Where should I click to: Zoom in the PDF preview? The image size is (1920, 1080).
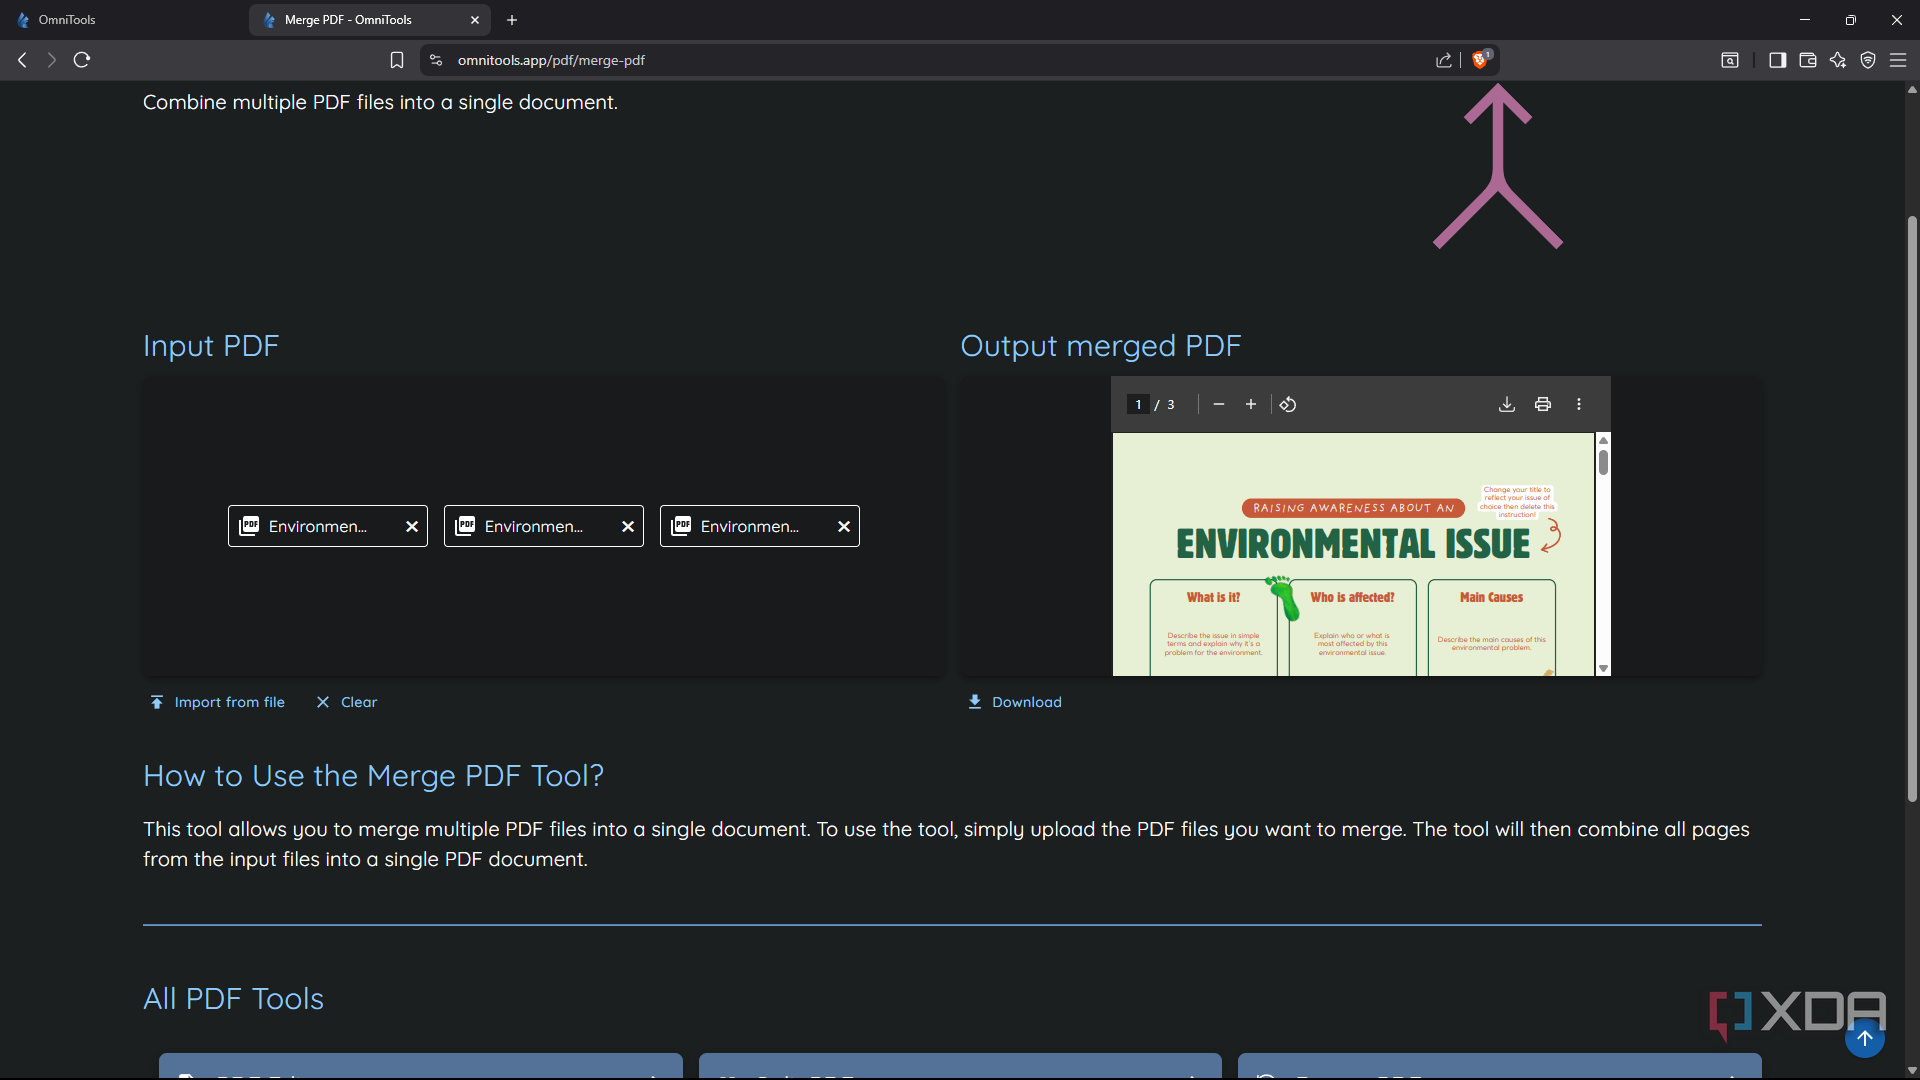(1251, 404)
